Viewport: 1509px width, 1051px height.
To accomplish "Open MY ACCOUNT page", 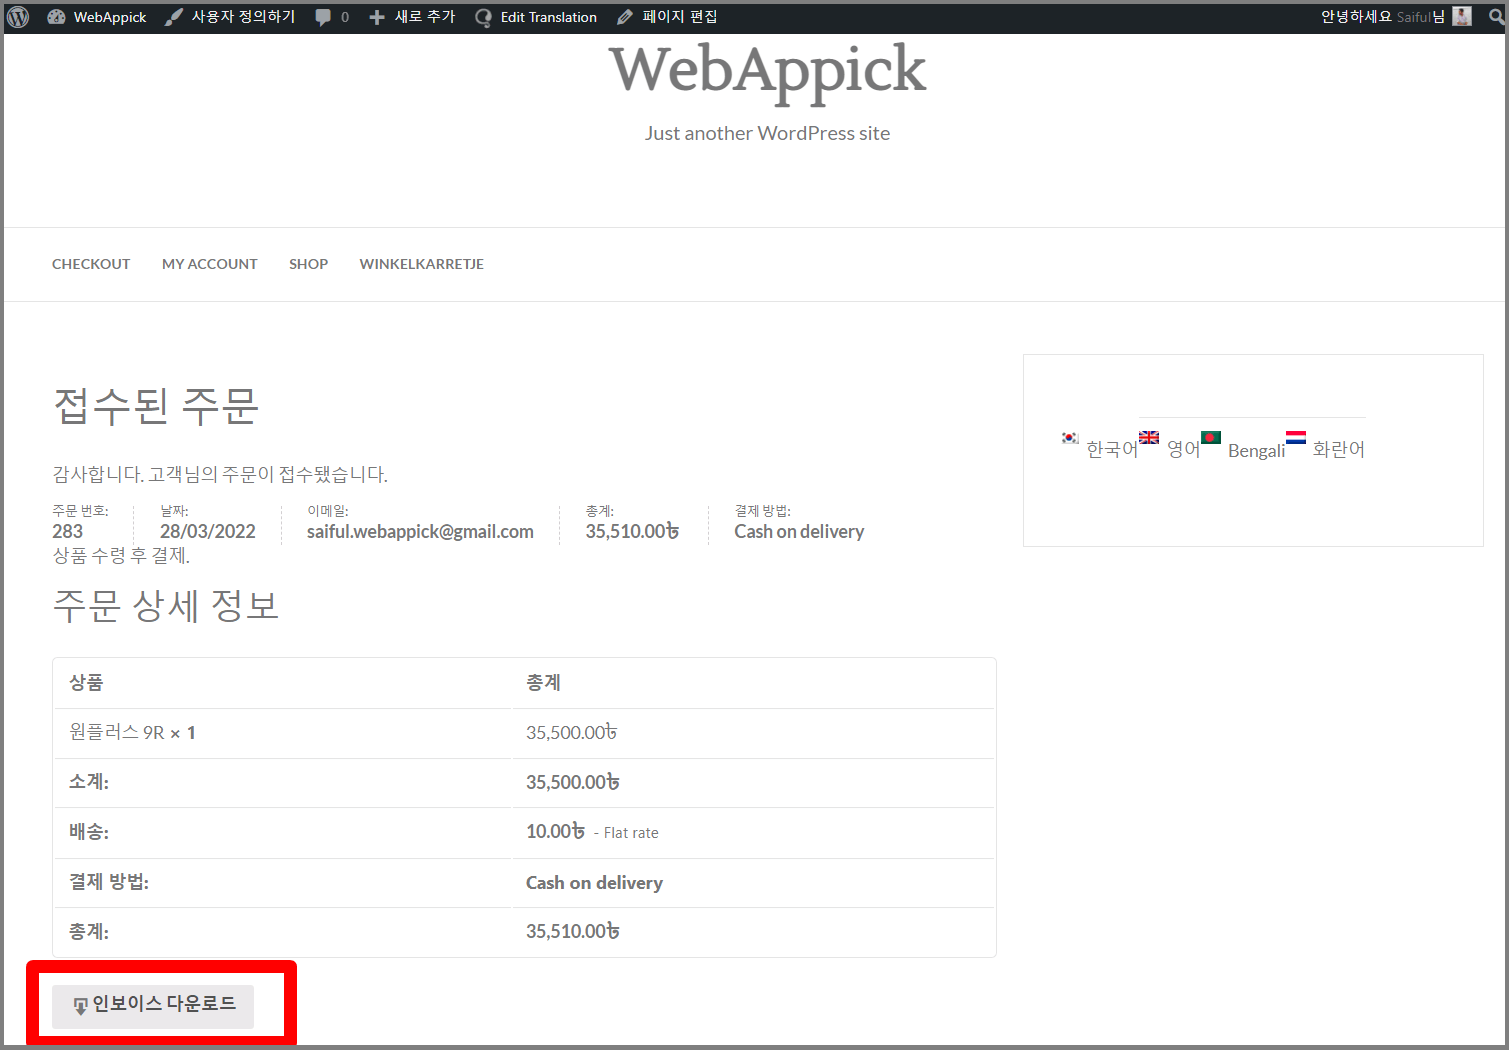I will [x=210, y=264].
